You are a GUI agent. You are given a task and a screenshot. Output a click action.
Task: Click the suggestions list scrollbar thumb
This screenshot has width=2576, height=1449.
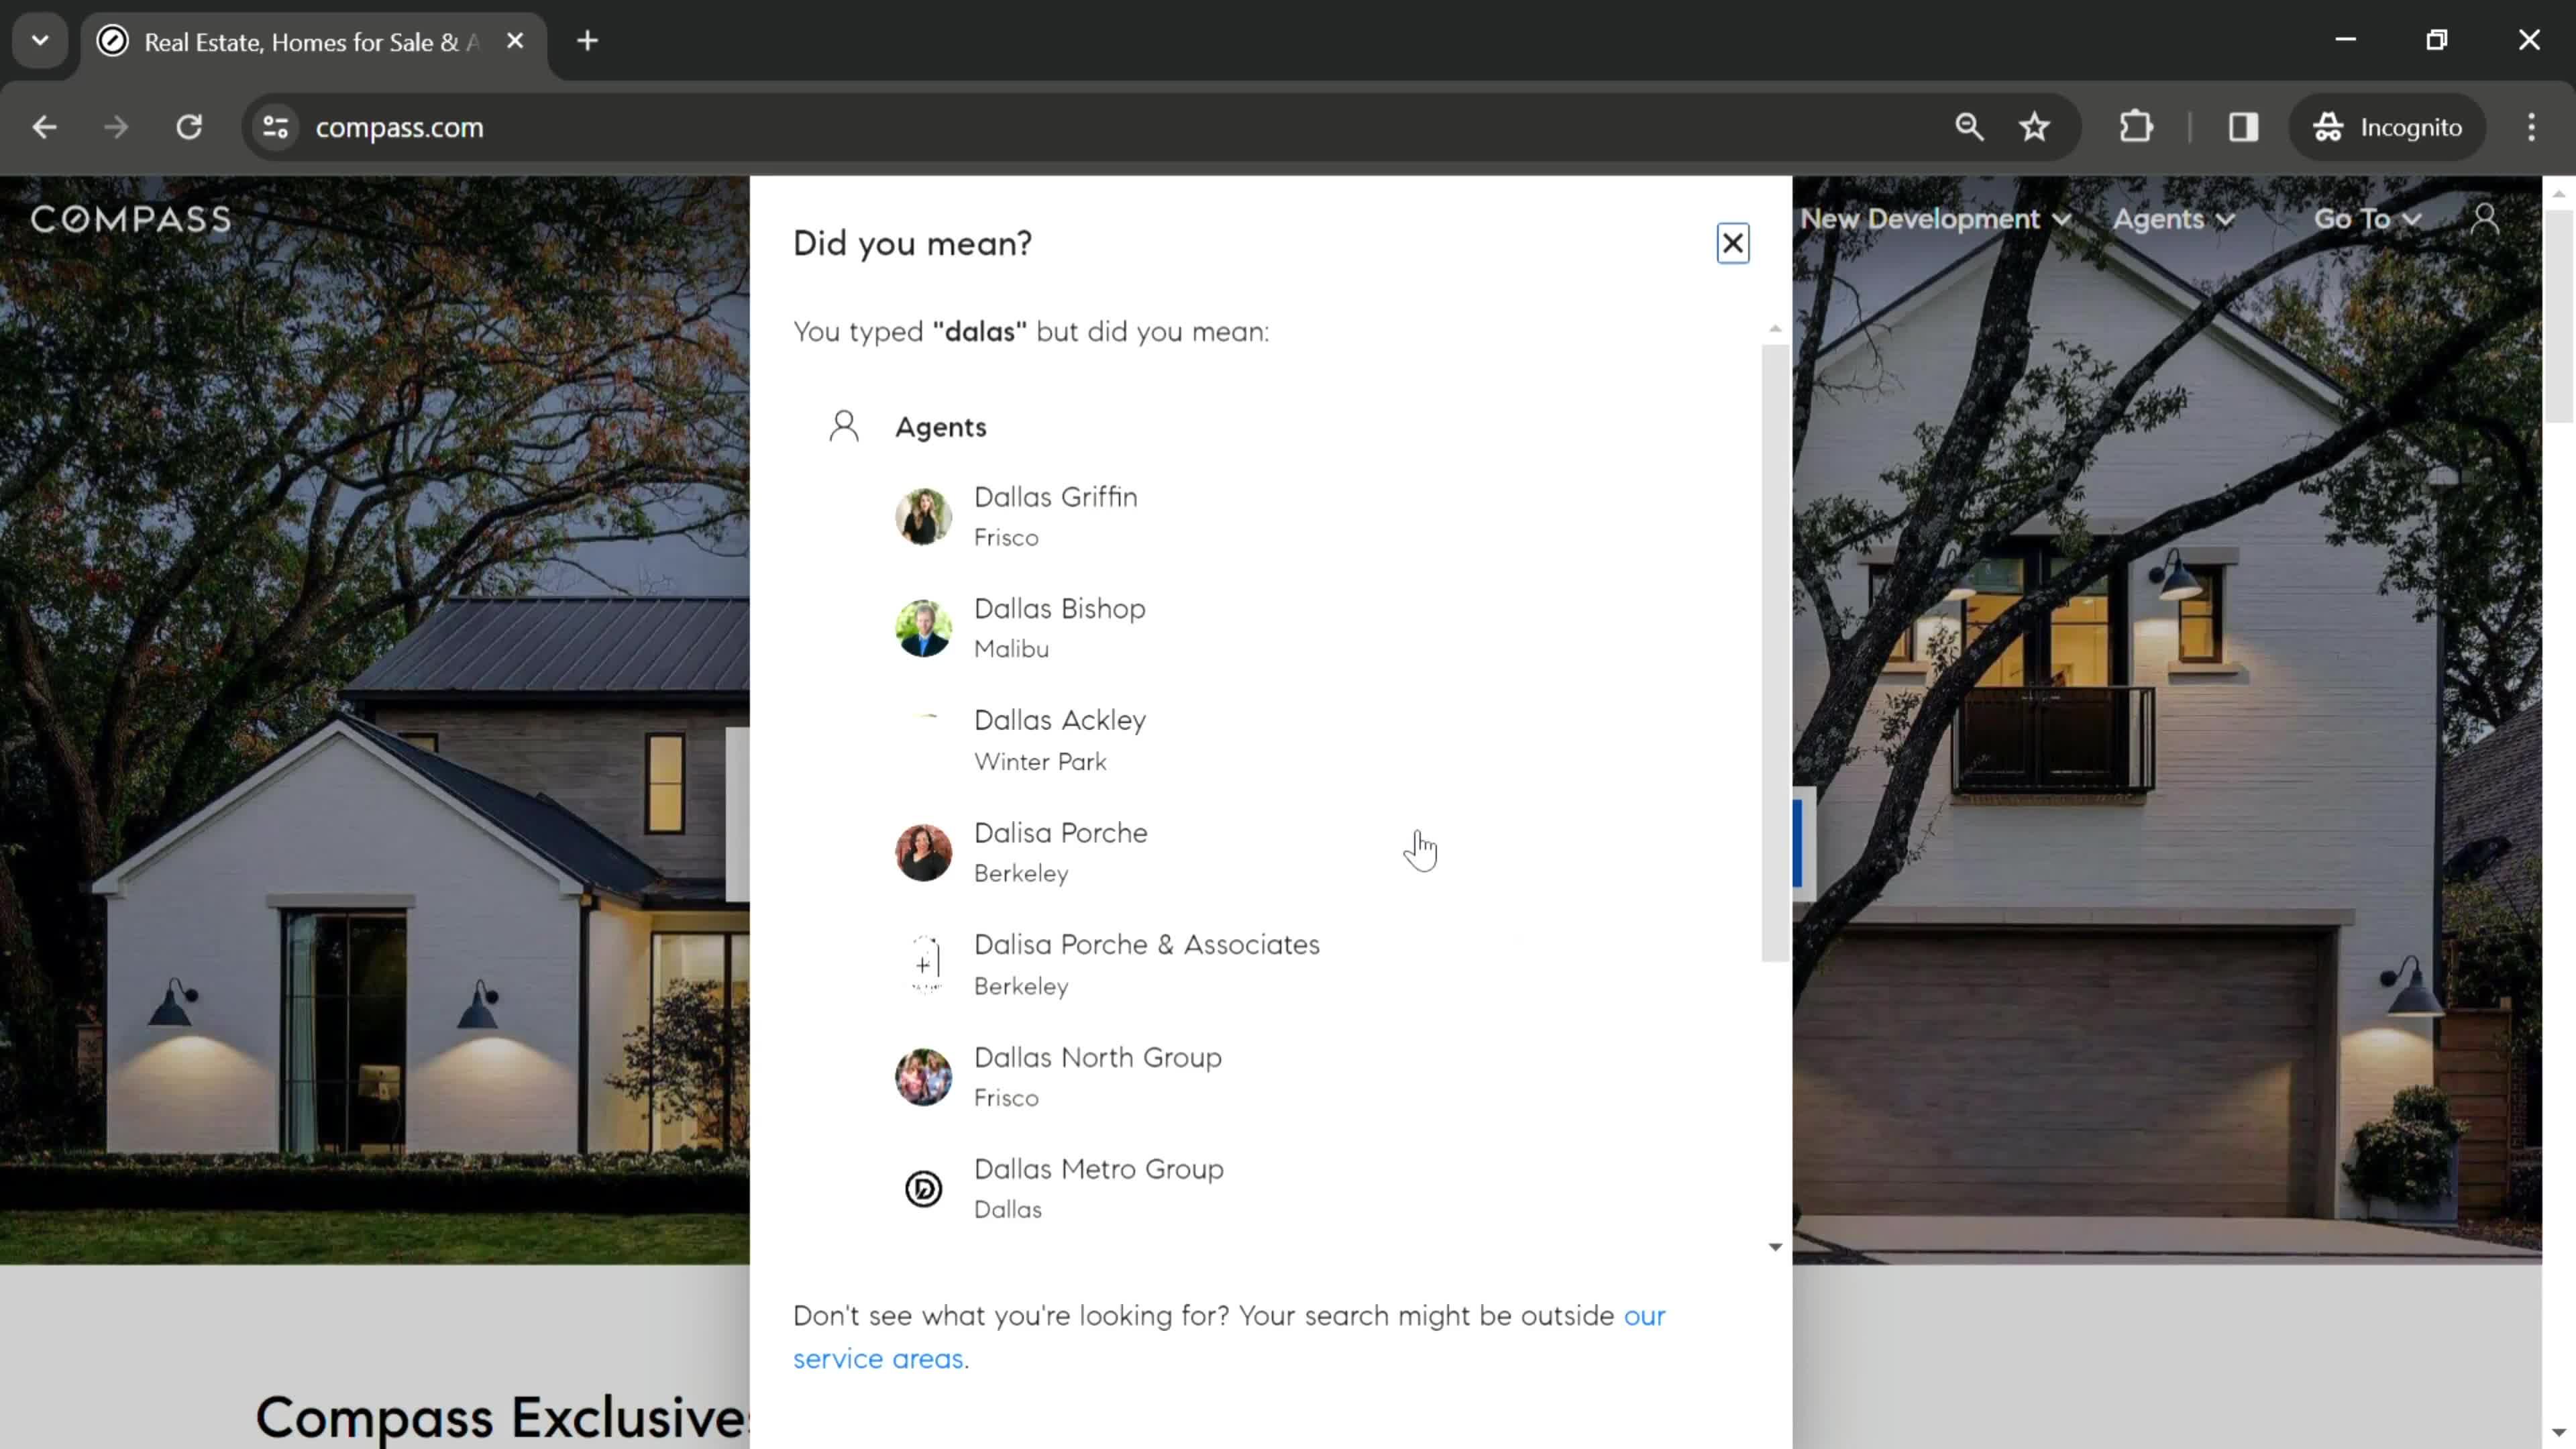1775,653
